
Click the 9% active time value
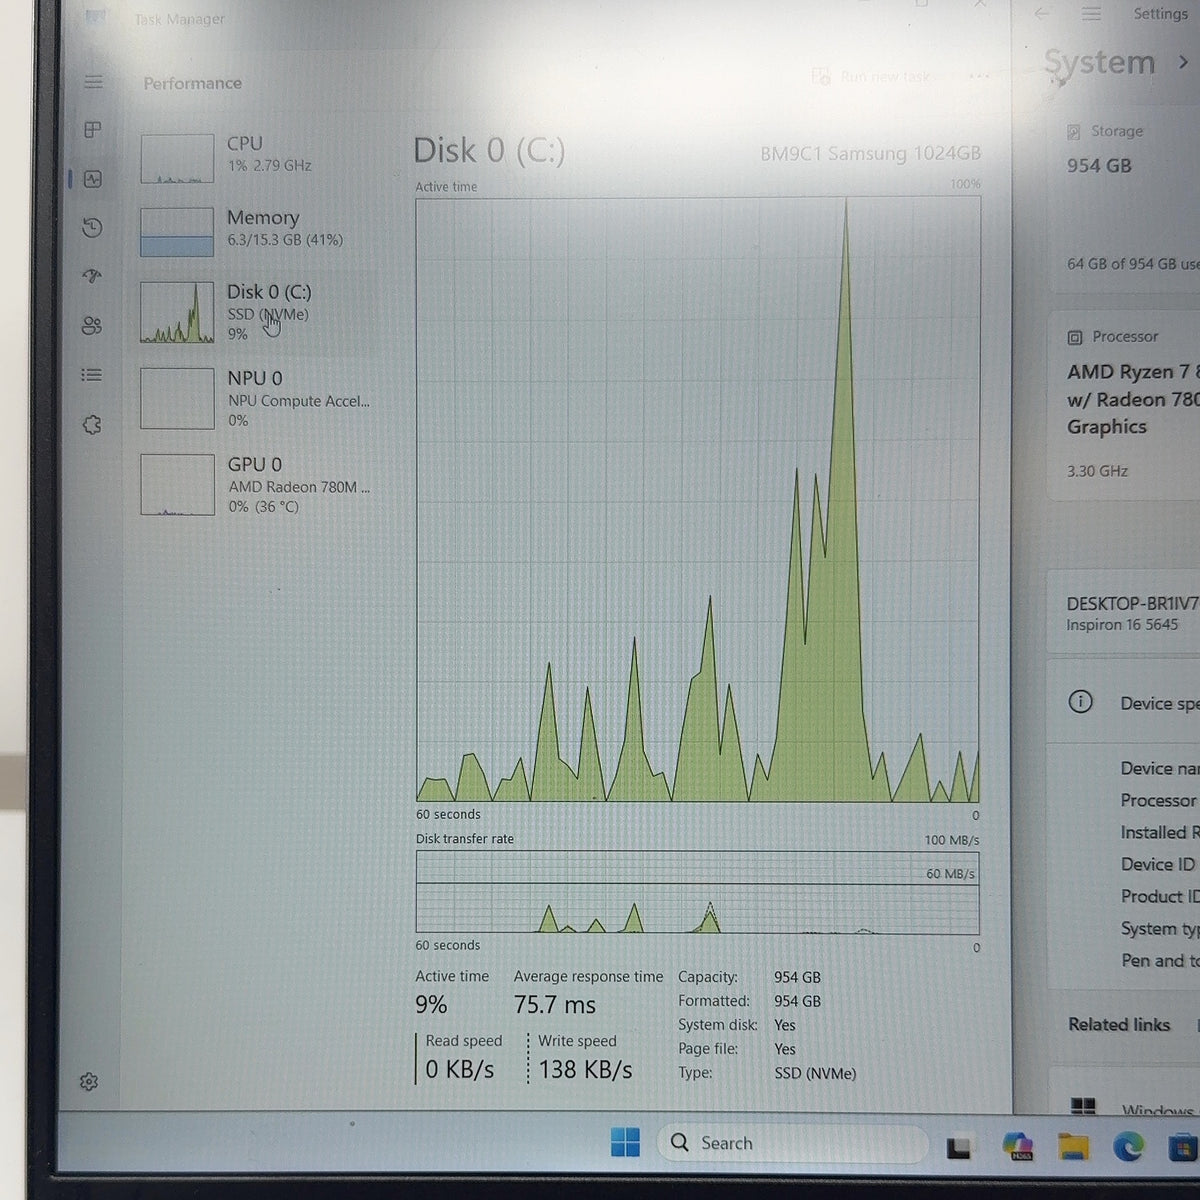click(x=432, y=1005)
